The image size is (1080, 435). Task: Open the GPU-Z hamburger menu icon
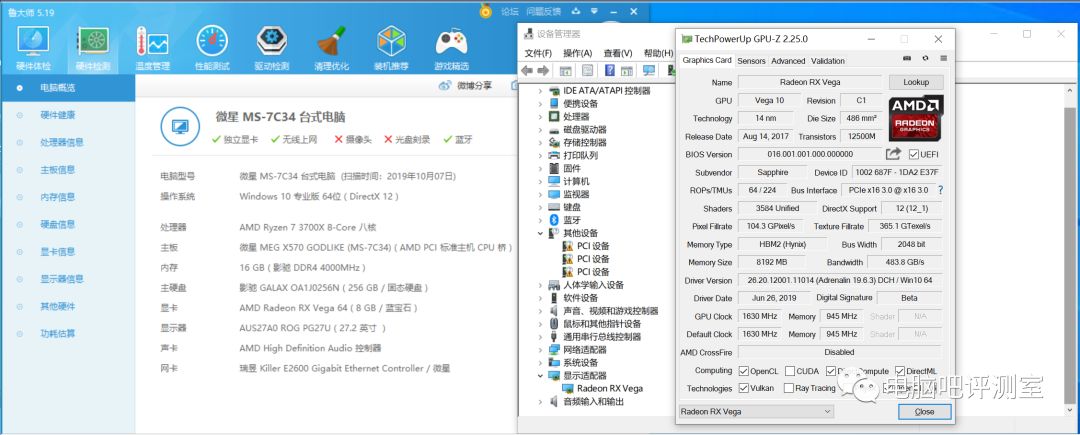click(x=943, y=59)
